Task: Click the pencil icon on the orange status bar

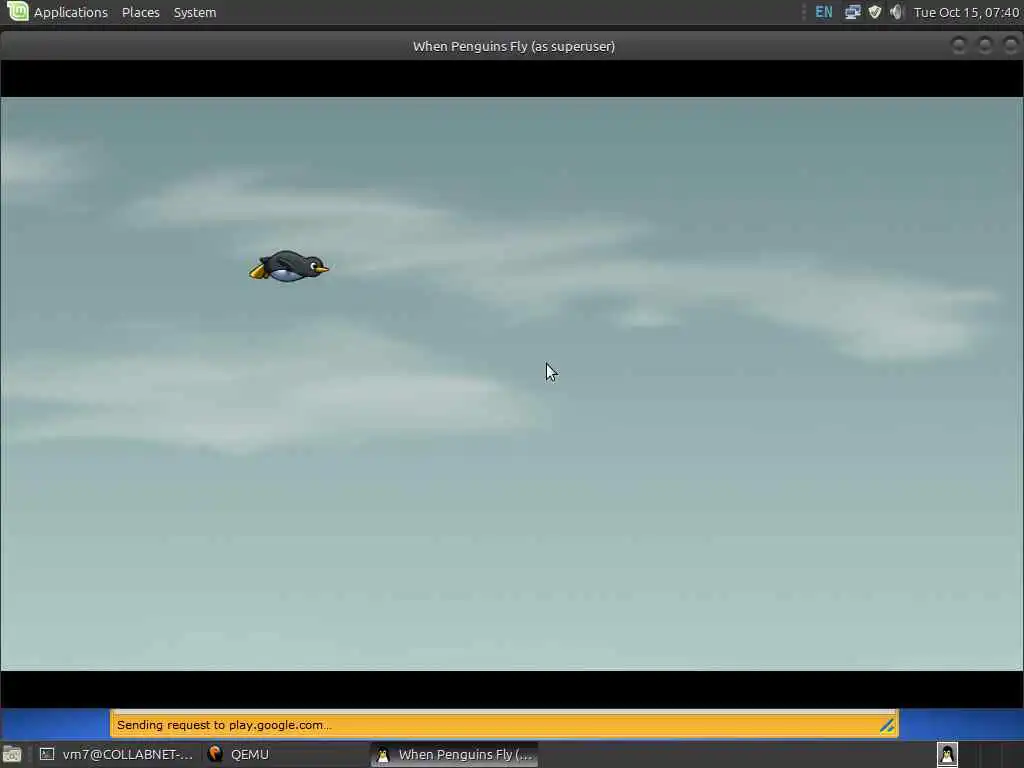Action: (886, 725)
